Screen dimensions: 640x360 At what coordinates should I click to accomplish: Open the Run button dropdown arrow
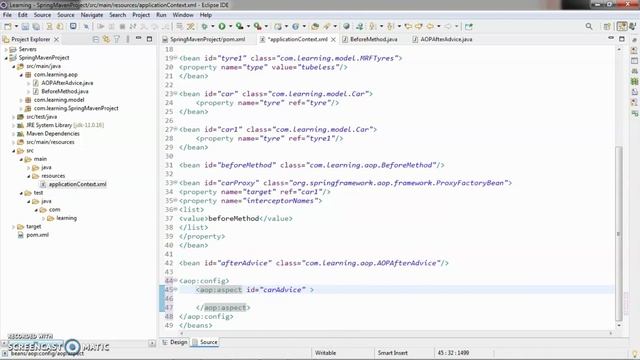click(230, 27)
